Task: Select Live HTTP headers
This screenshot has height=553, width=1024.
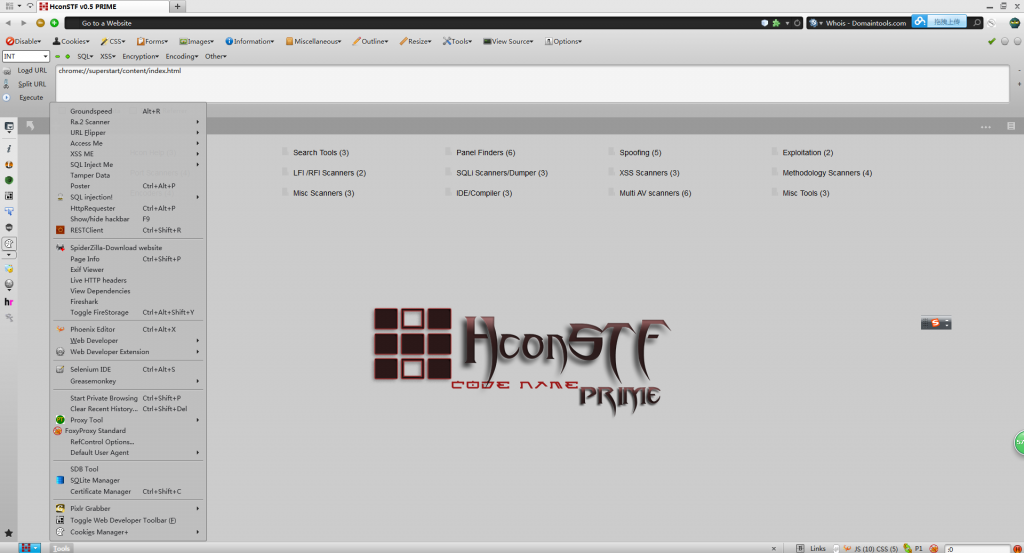Action: pos(129,280)
